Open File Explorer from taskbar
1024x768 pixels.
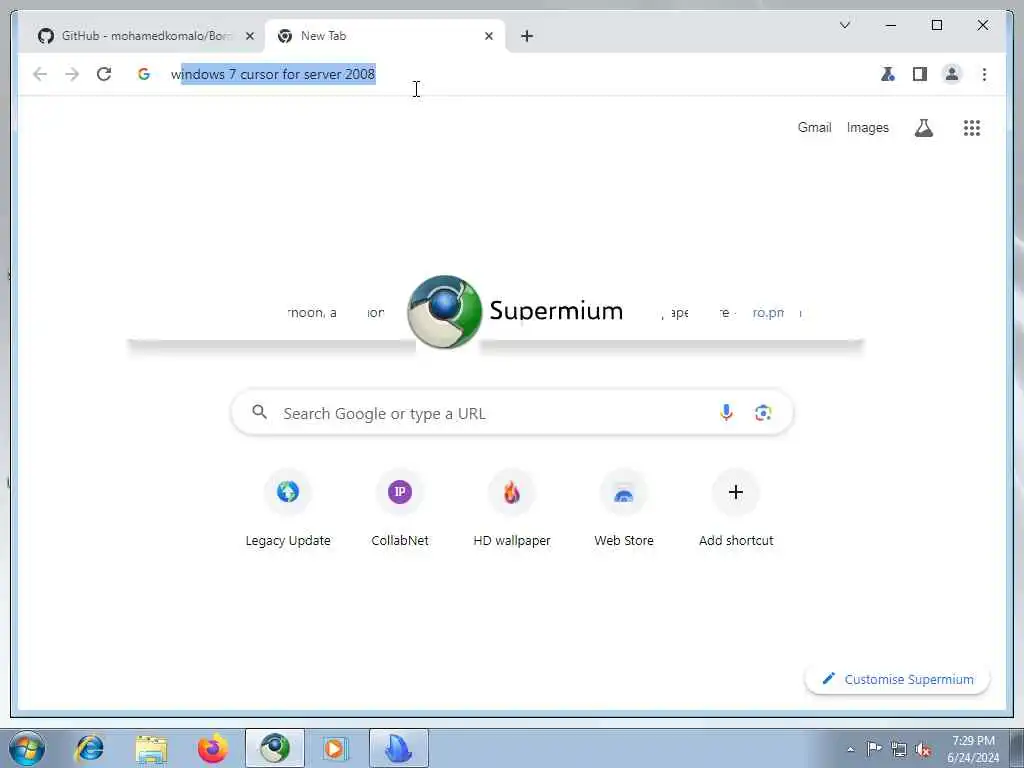coord(152,748)
